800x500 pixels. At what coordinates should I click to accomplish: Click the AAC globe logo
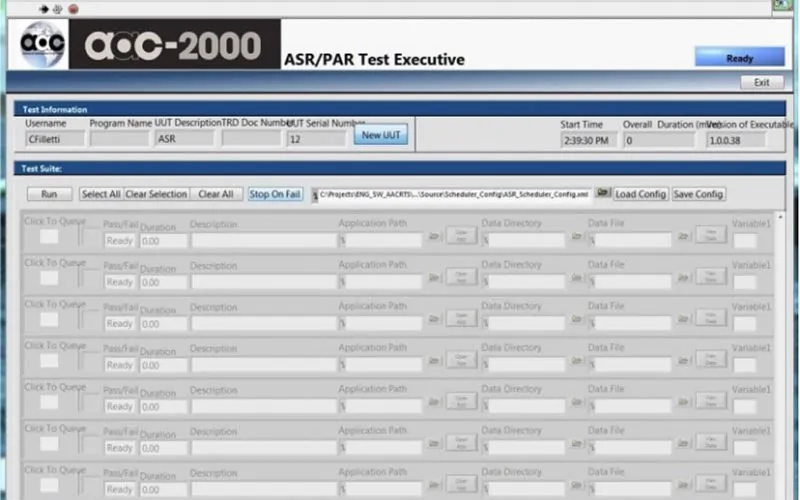point(42,44)
